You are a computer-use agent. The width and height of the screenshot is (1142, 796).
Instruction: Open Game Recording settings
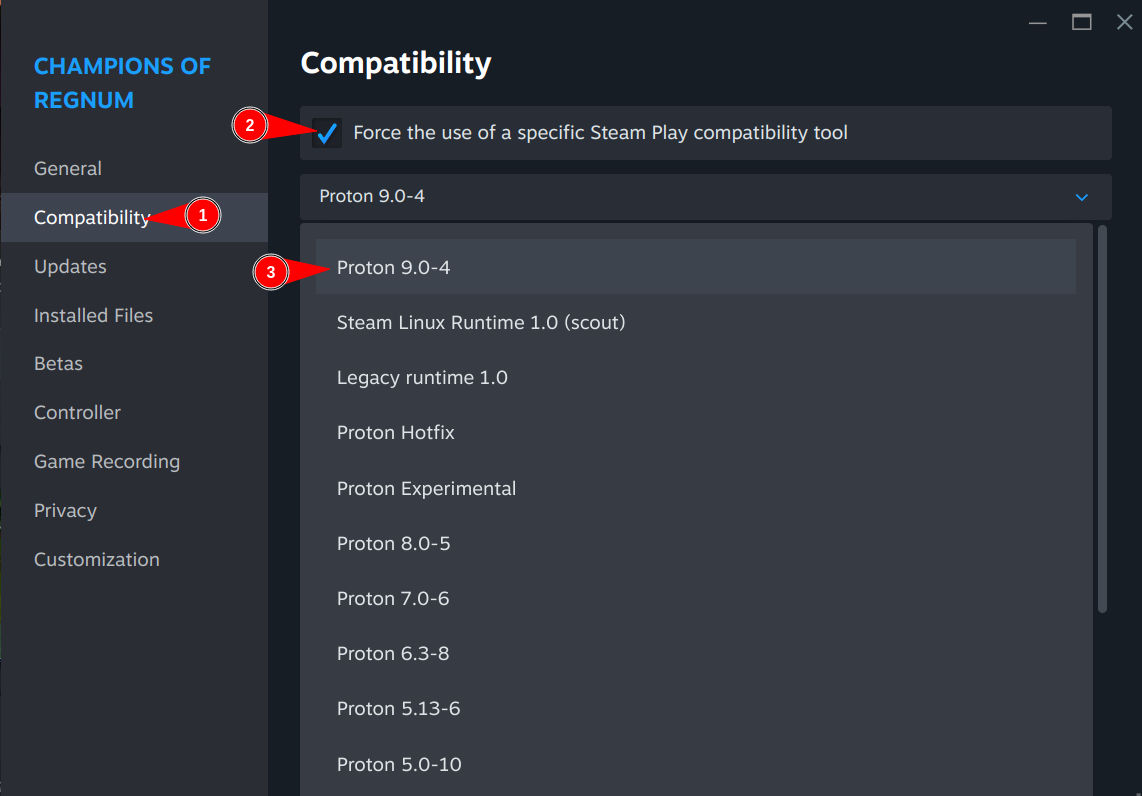coord(107,462)
